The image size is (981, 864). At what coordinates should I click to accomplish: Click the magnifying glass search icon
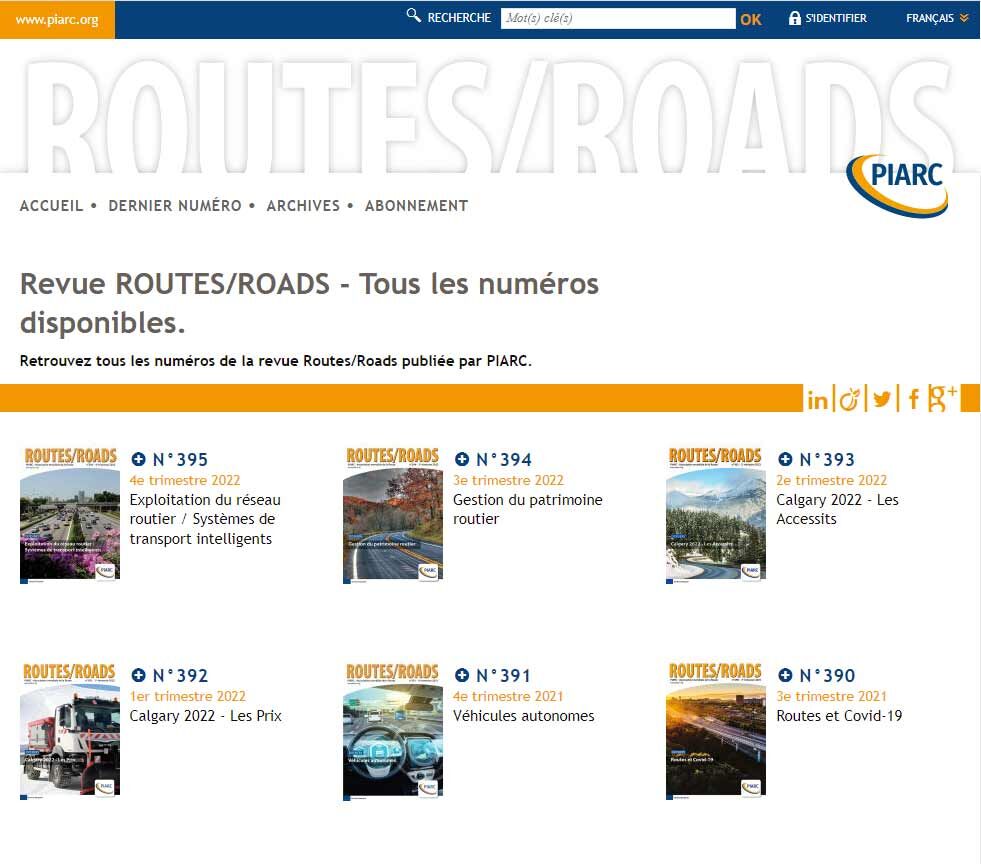coord(414,15)
